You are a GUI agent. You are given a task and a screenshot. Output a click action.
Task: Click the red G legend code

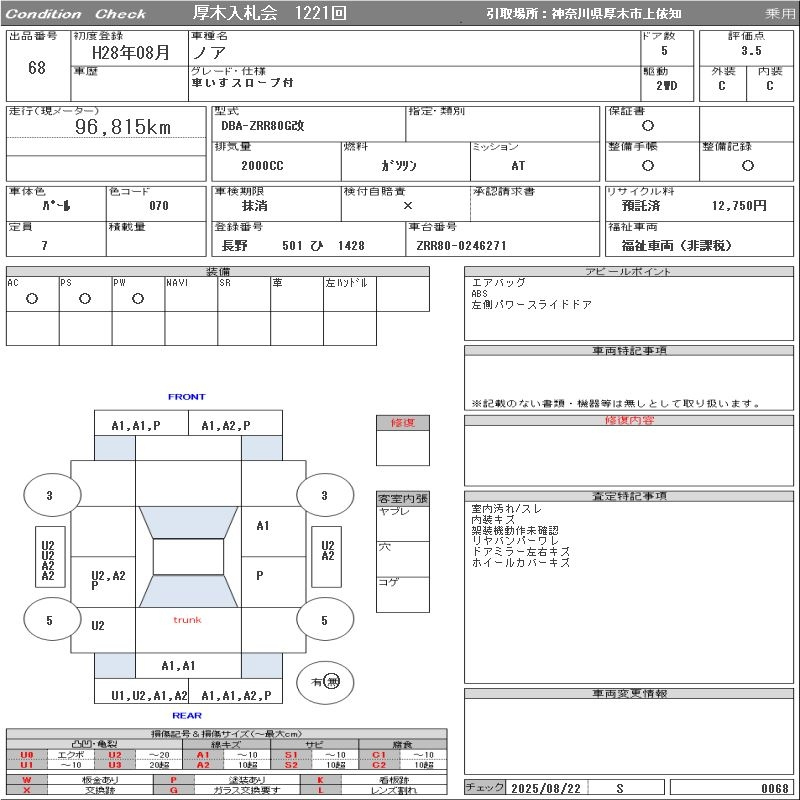point(173,790)
